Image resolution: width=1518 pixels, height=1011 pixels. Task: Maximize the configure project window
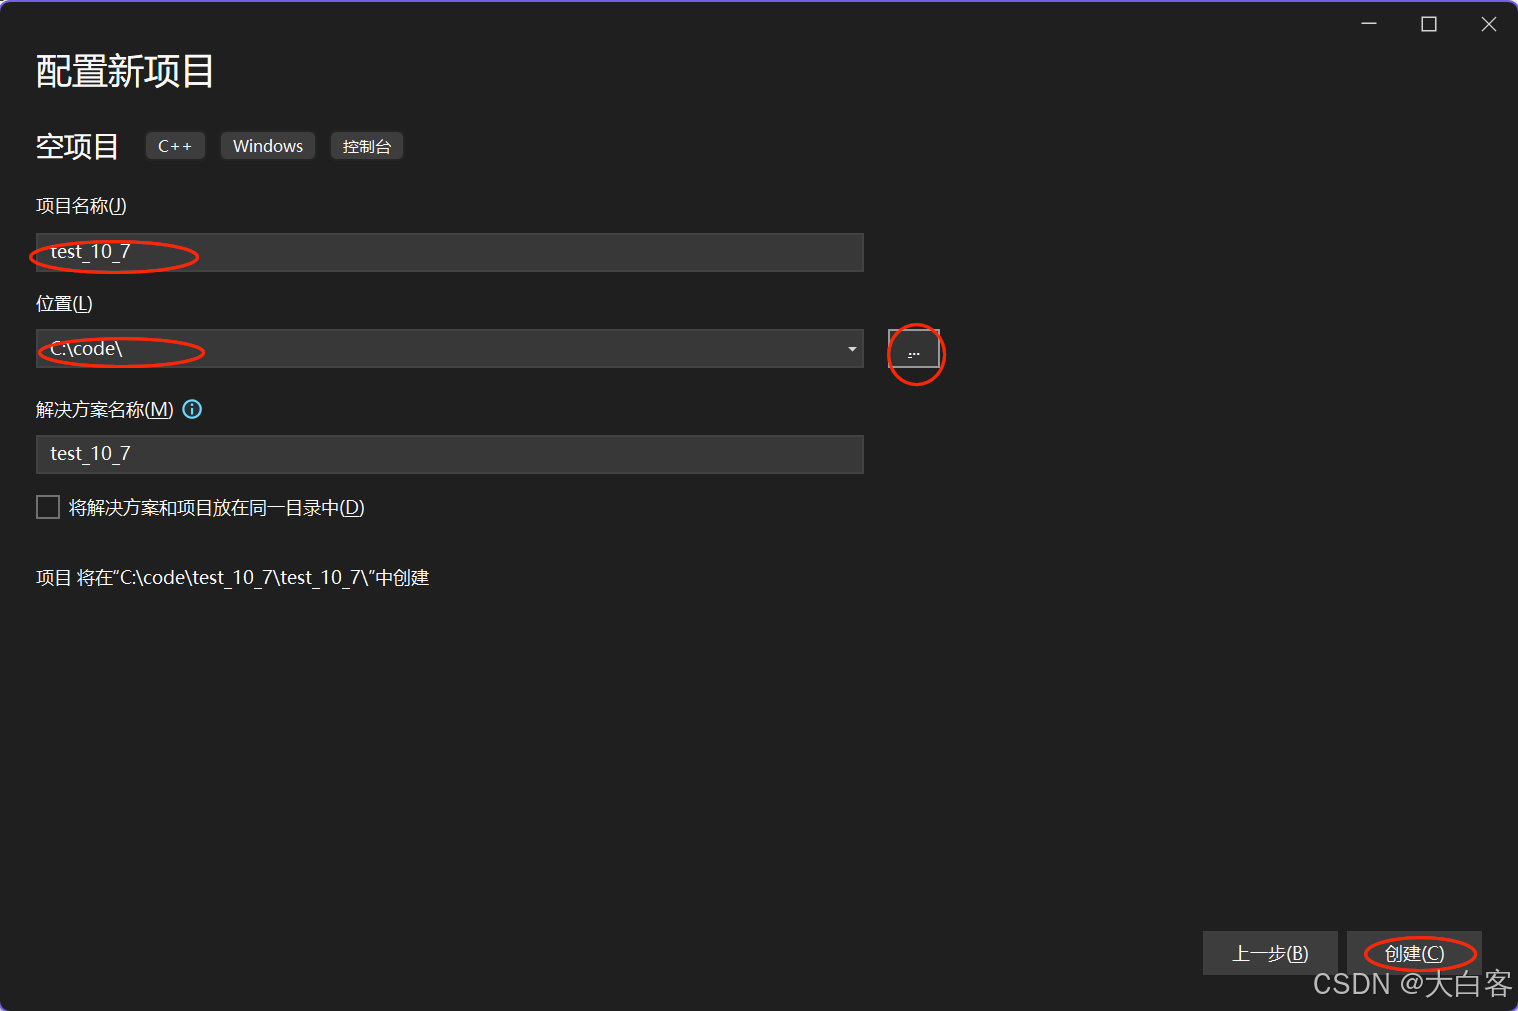tap(1429, 24)
